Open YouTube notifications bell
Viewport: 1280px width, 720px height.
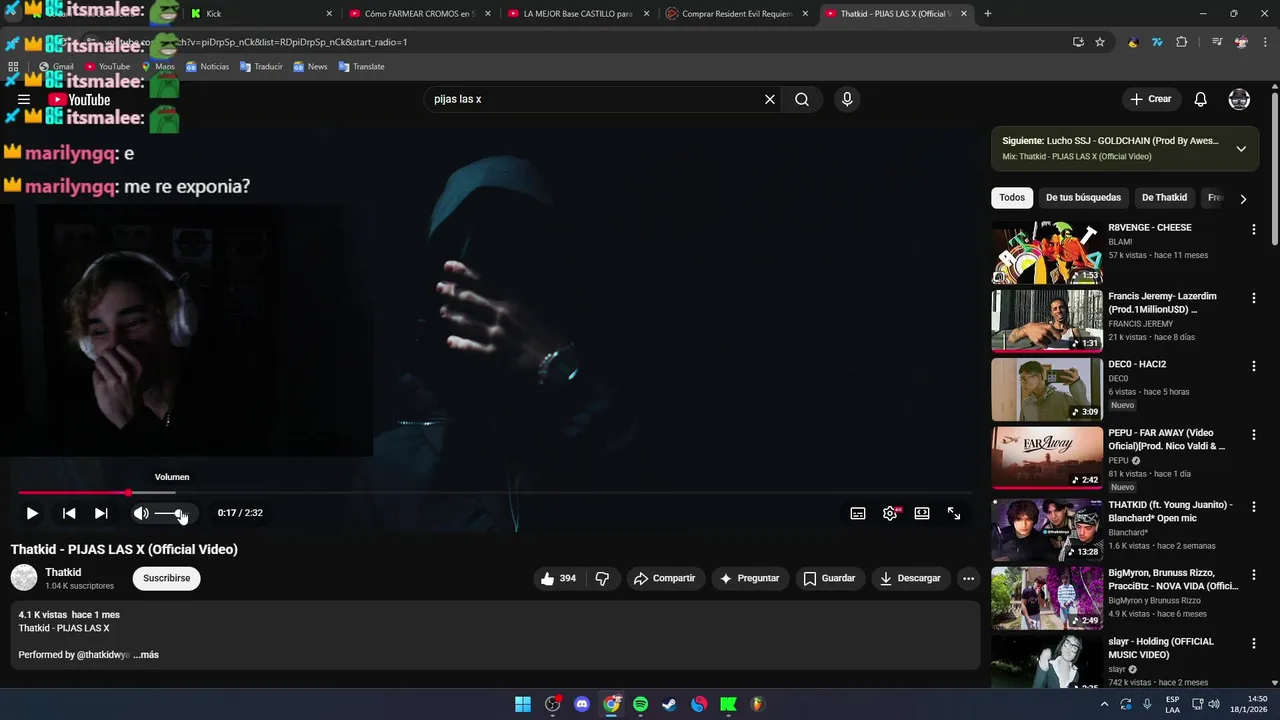(1201, 99)
